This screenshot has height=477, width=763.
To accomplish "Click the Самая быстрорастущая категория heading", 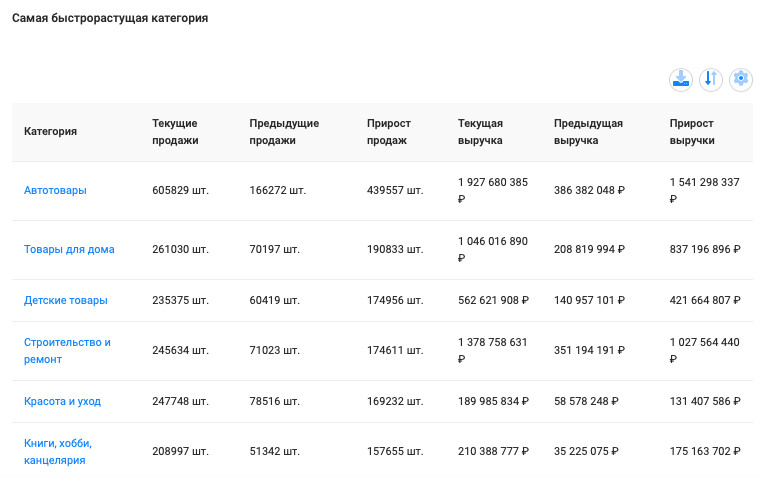I will coord(110,19).
